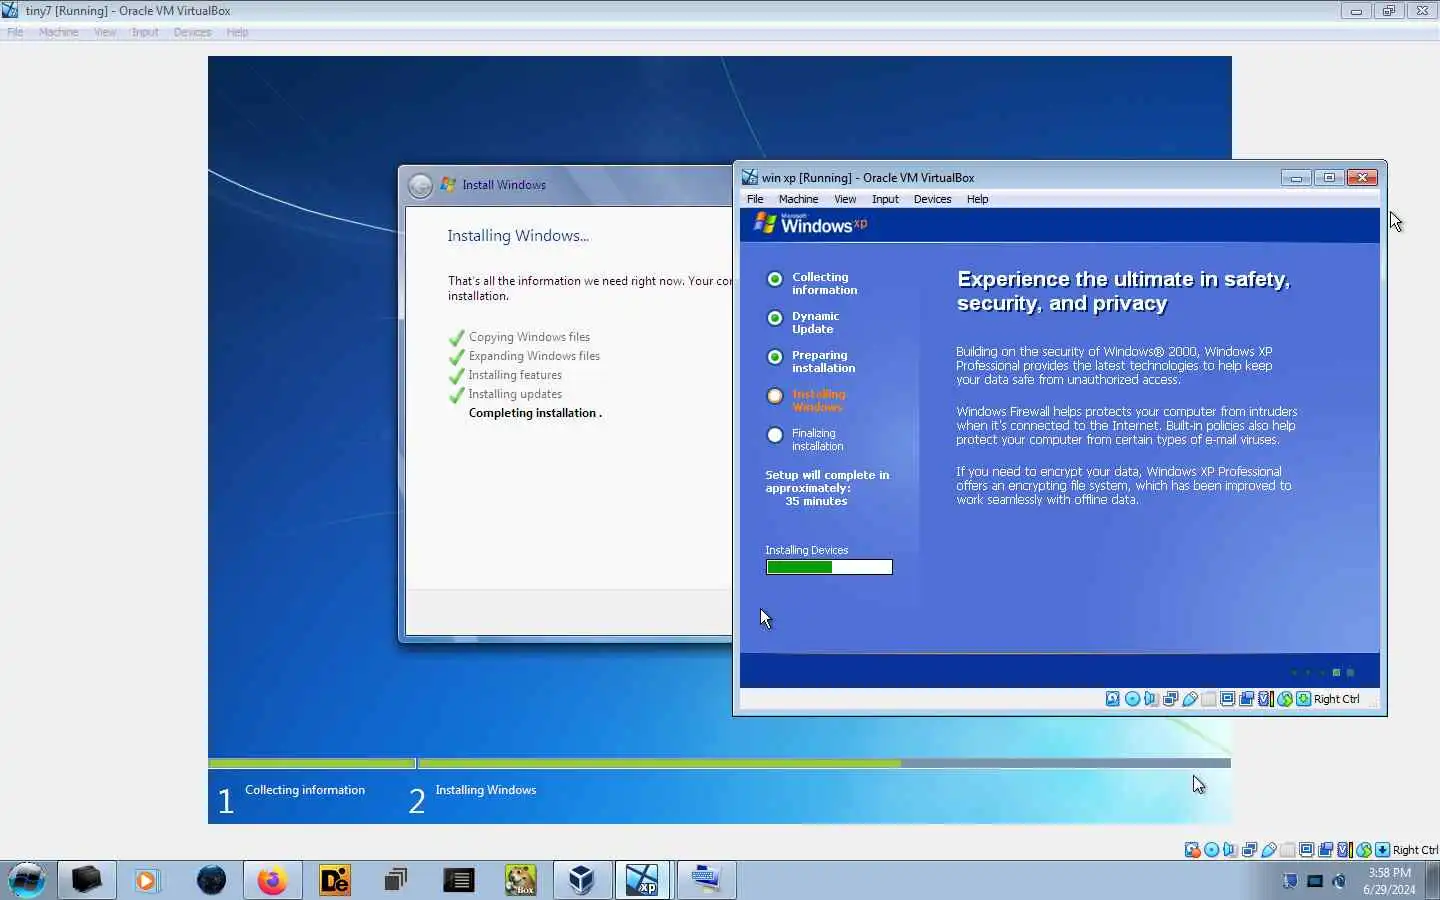Screen dimensions: 1440x900
Task: Open Firefox from the taskbar
Action: [272, 880]
